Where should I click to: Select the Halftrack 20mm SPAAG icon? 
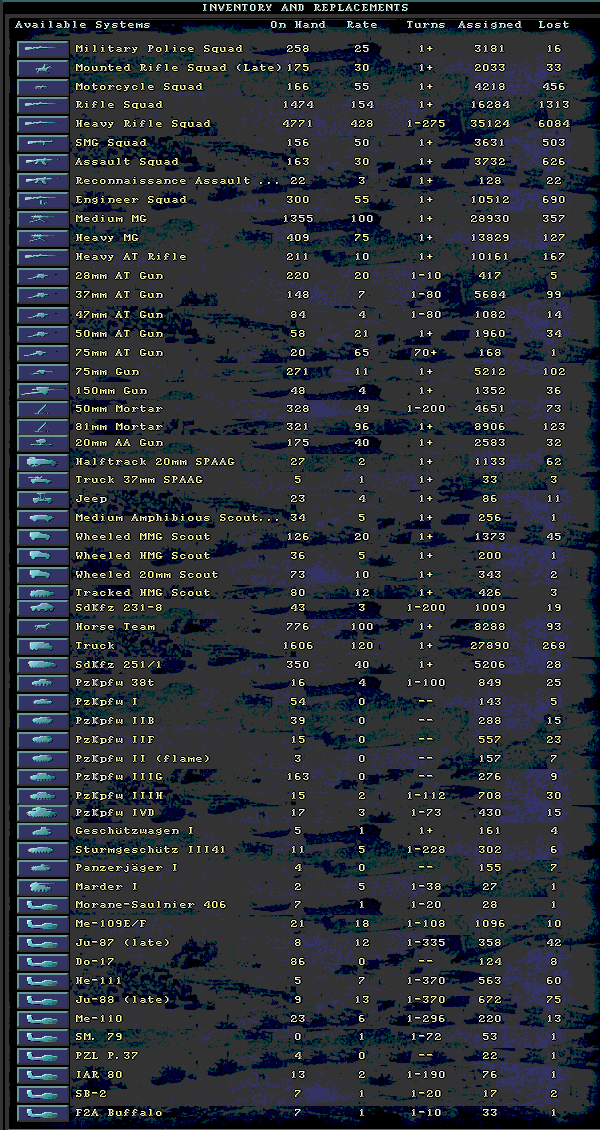coord(43,462)
